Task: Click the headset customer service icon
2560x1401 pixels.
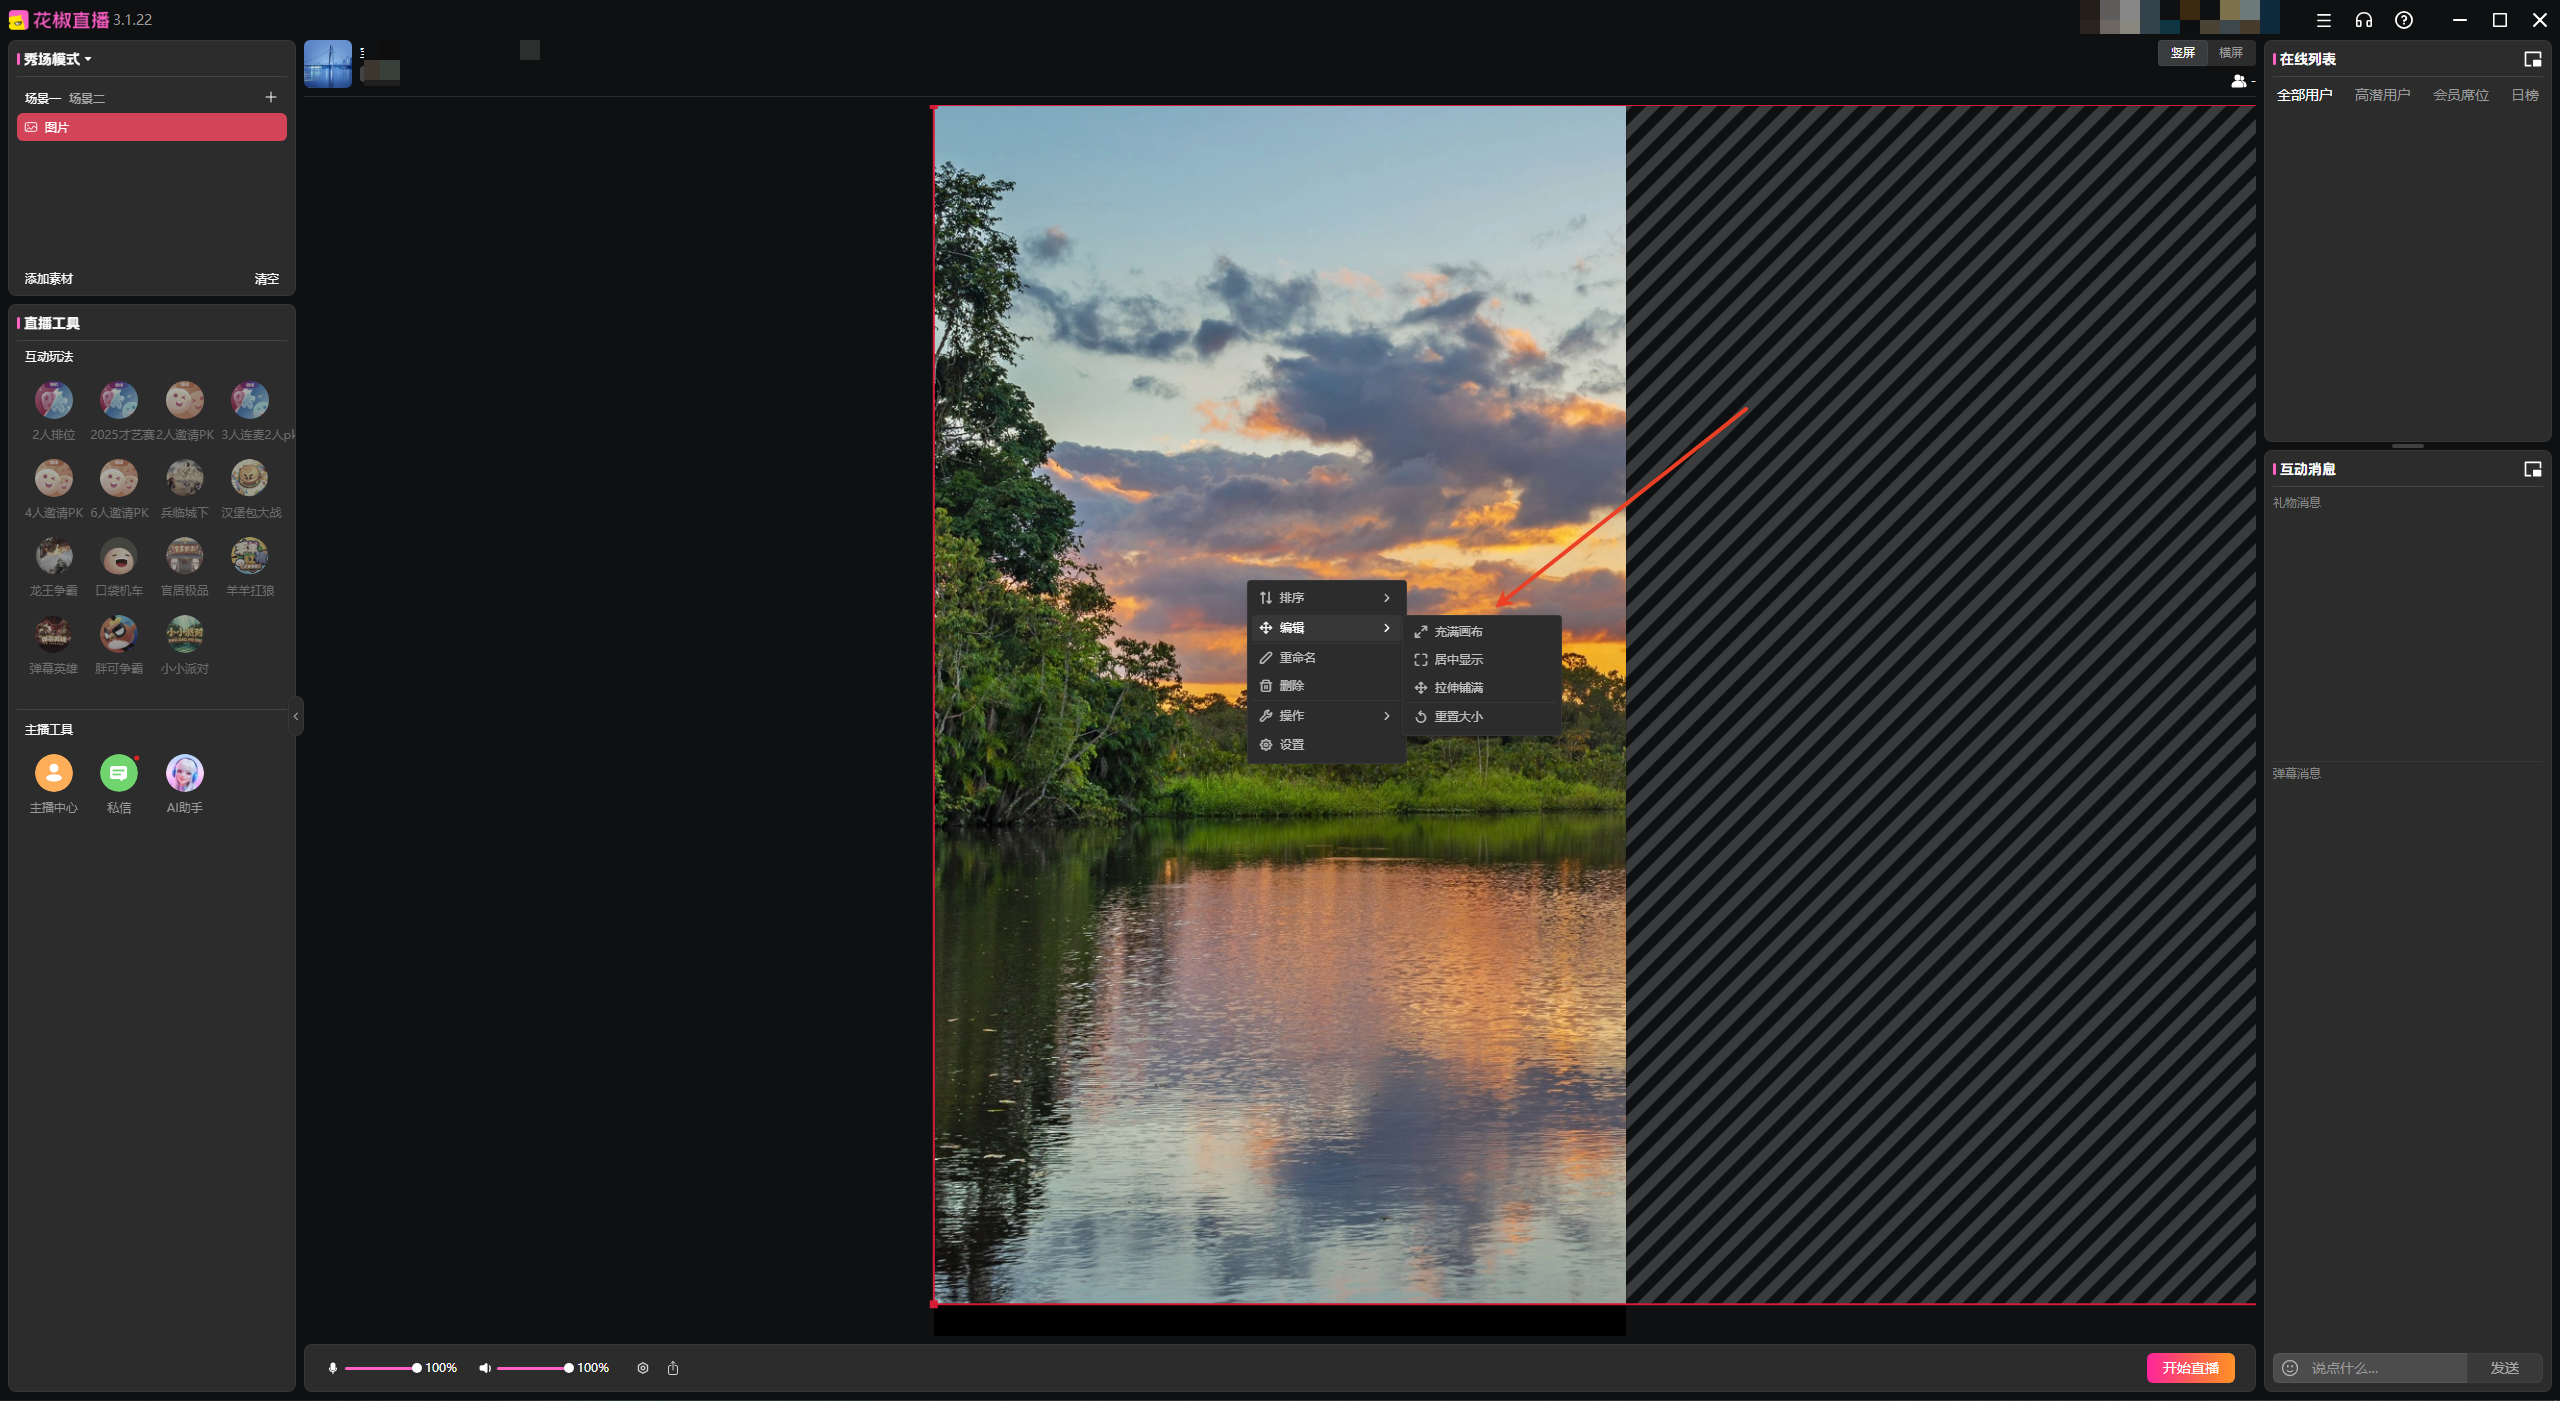Action: 2363,20
